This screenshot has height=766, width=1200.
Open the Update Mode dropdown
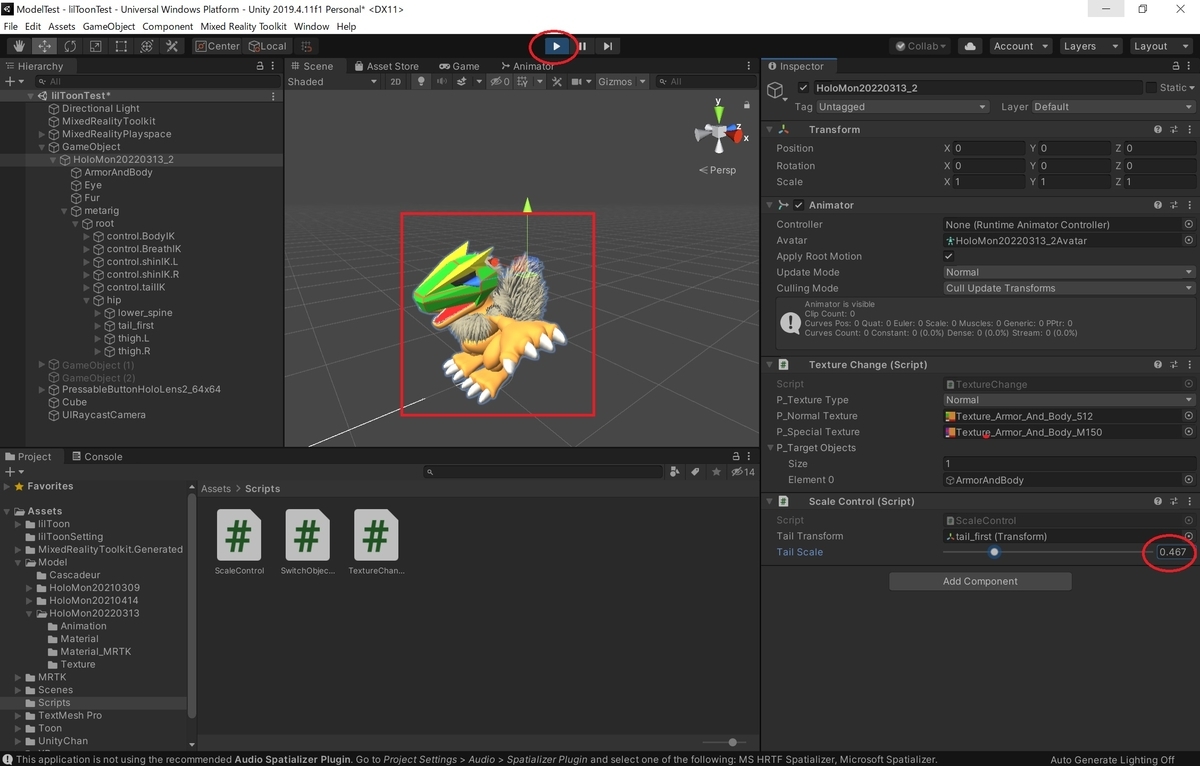(1069, 272)
